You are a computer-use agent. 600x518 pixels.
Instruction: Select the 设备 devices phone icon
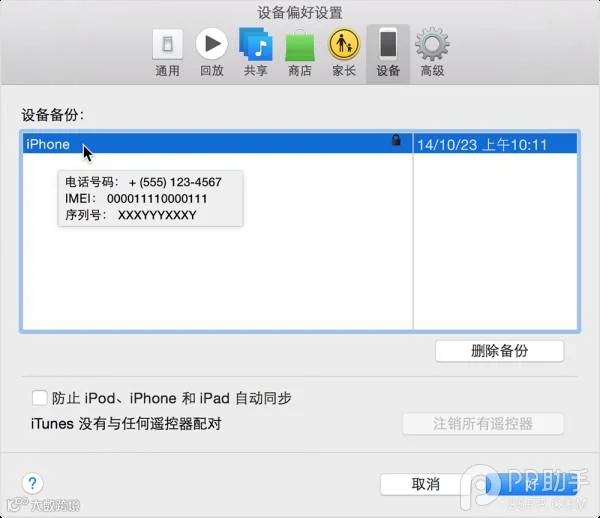(x=388, y=44)
